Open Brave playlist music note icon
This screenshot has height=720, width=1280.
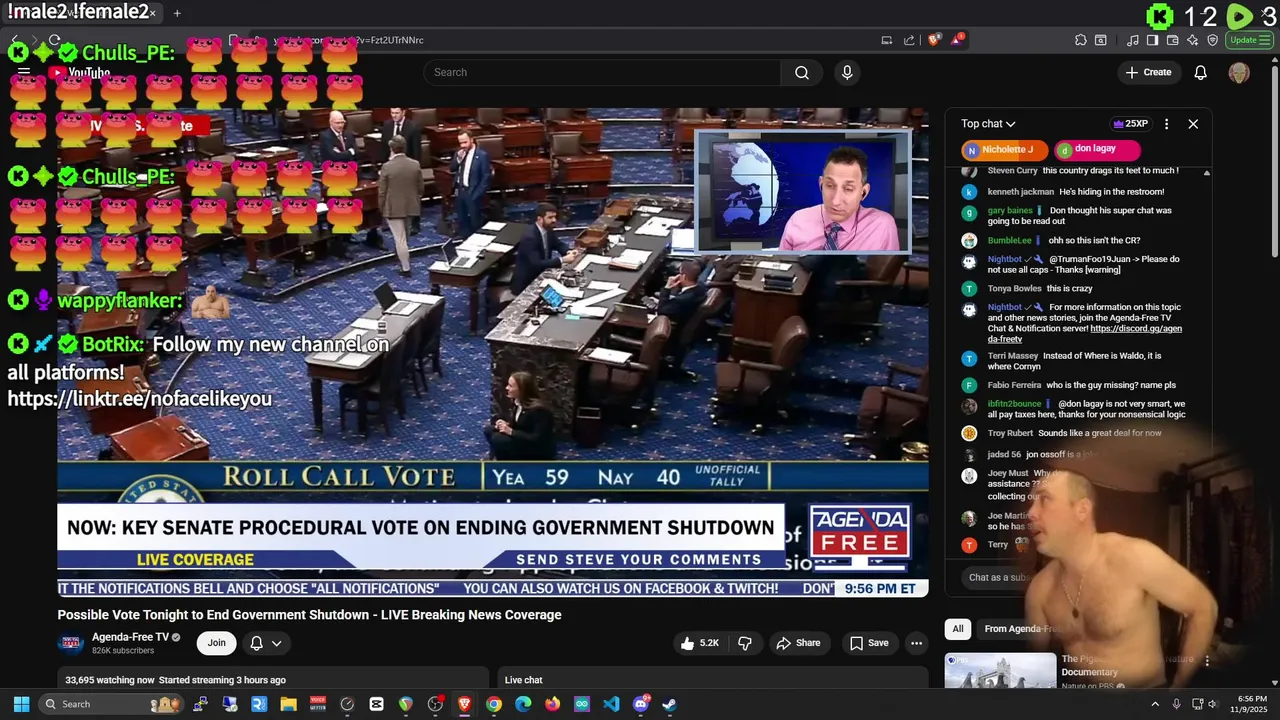pyautogui.click(x=1133, y=40)
